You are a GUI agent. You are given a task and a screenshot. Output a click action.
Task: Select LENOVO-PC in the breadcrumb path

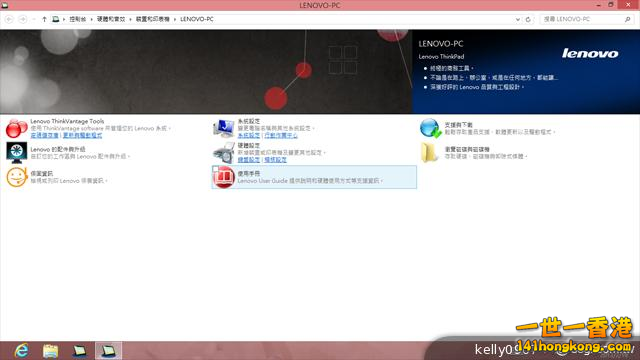[197, 19]
